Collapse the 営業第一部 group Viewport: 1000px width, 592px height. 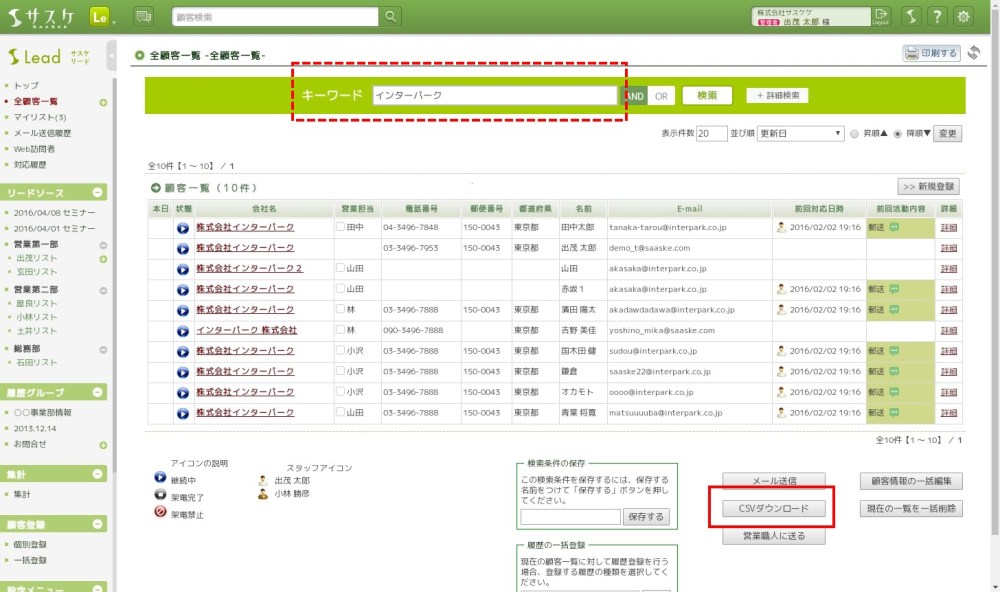103,245
